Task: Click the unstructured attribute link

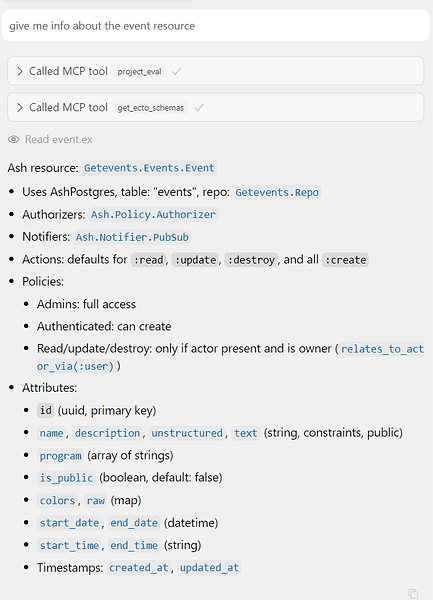Action: (187, 433)
